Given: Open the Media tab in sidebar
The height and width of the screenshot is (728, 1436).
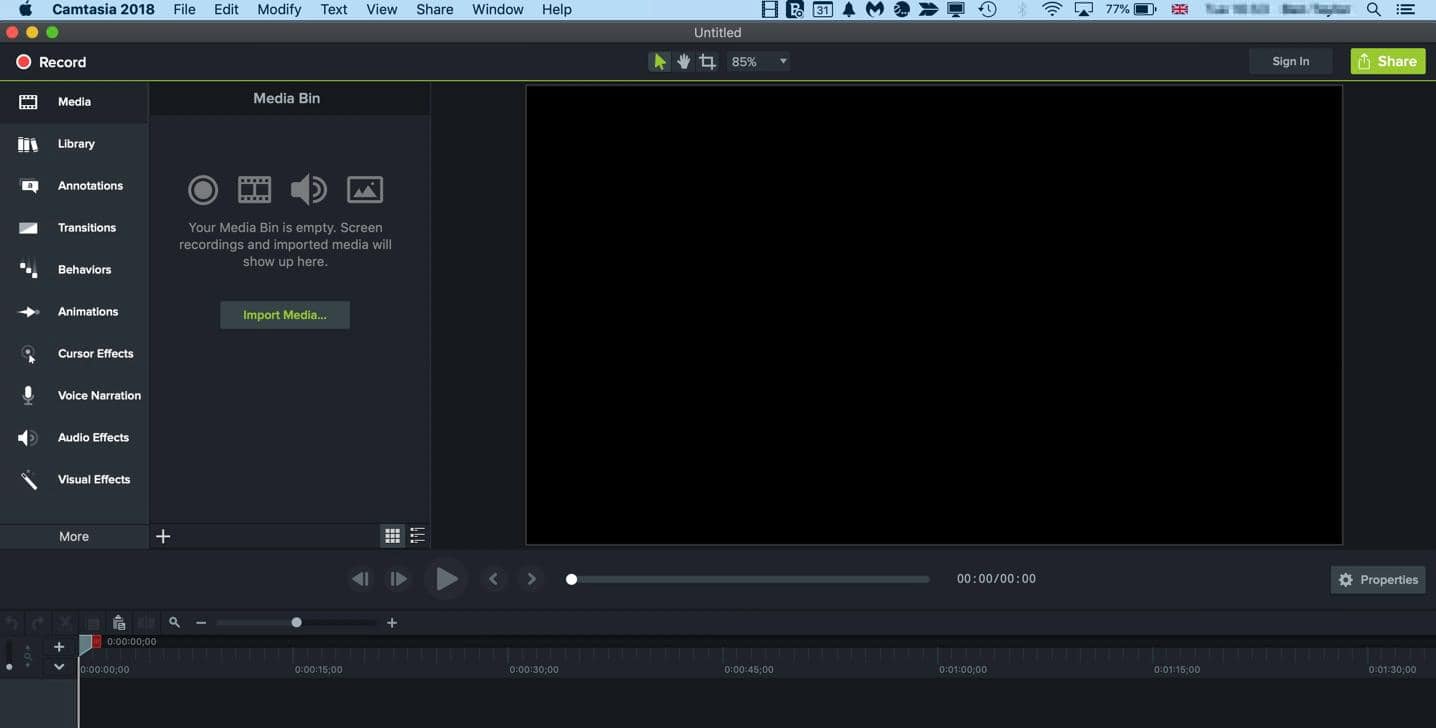Looking at the screenshot, I should coord(74,102).
